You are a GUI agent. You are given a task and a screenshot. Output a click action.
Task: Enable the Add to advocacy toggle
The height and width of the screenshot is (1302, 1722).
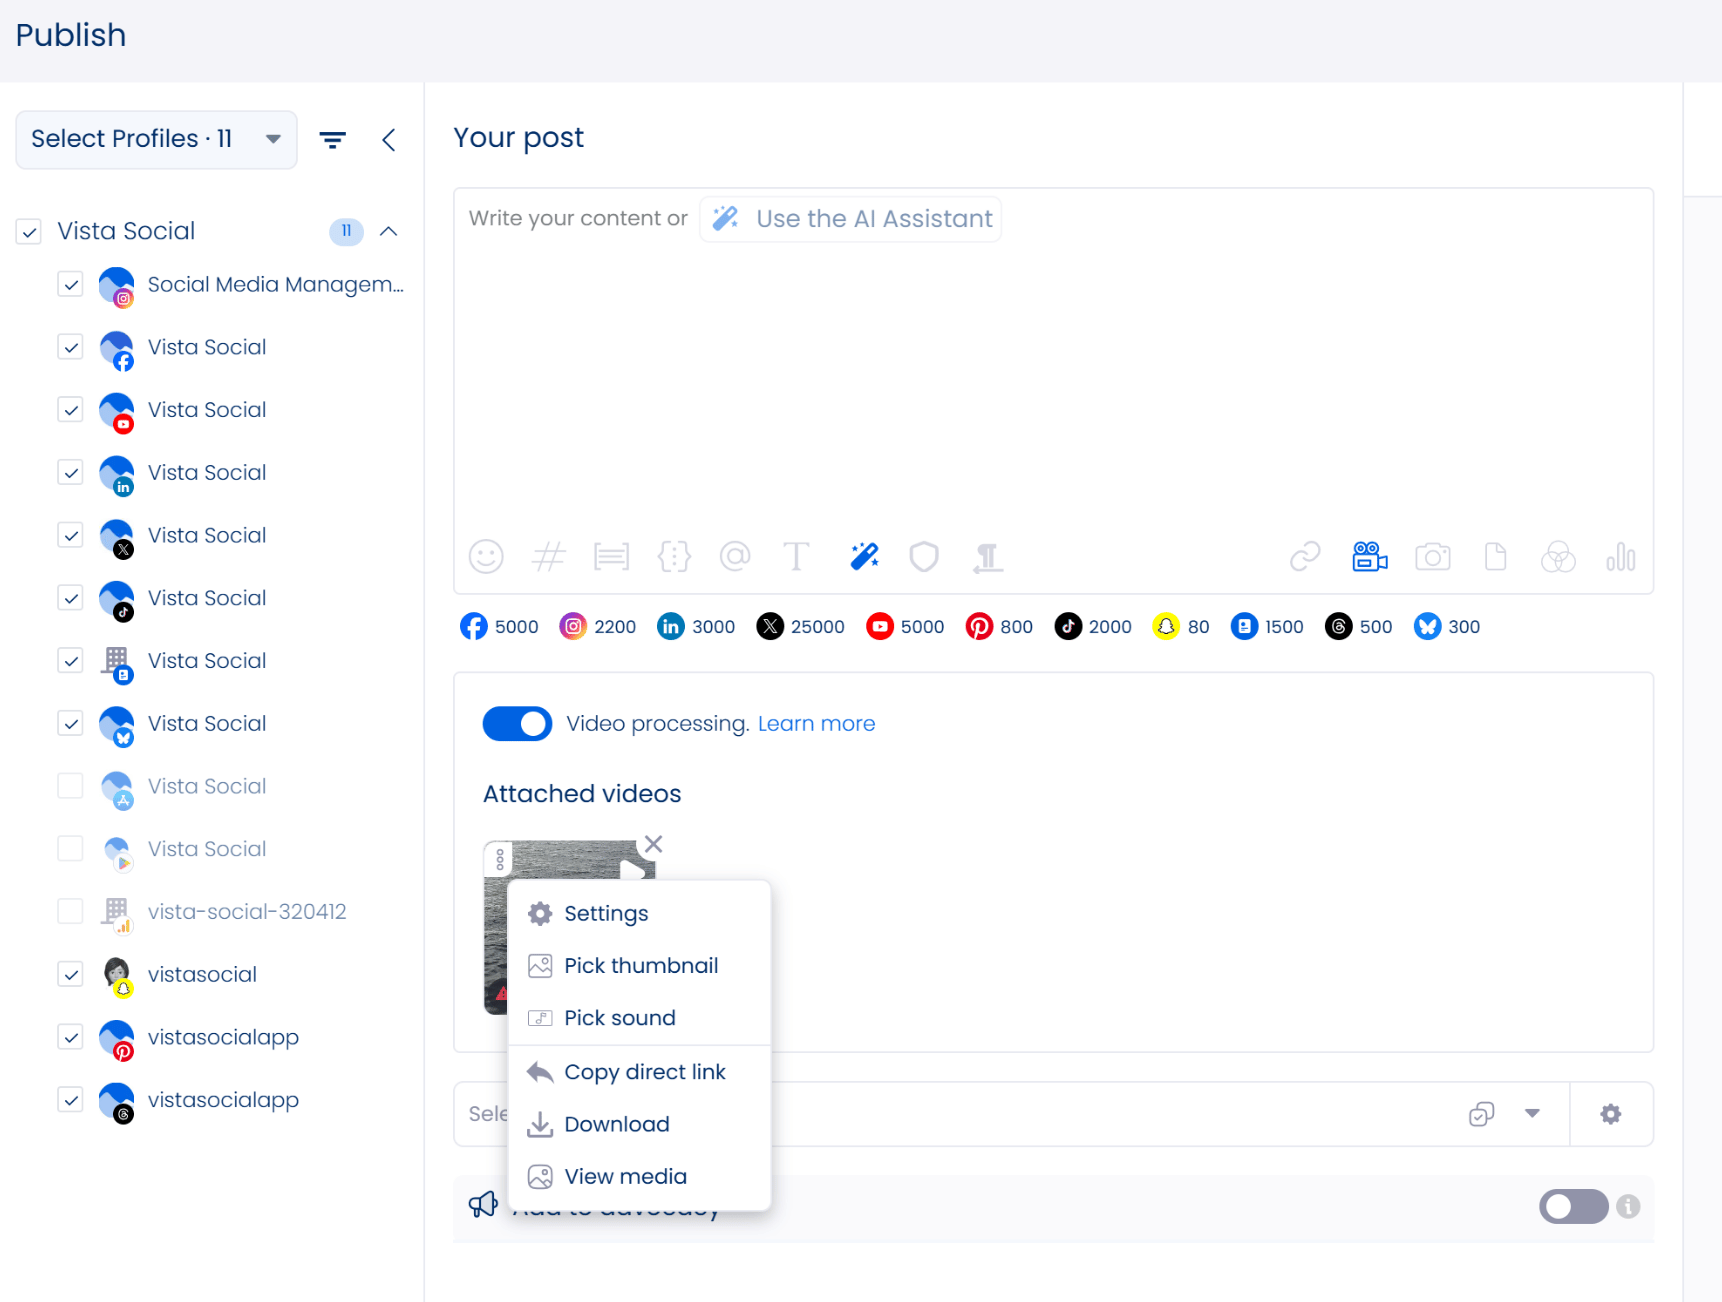[x=1572, y=1207]
